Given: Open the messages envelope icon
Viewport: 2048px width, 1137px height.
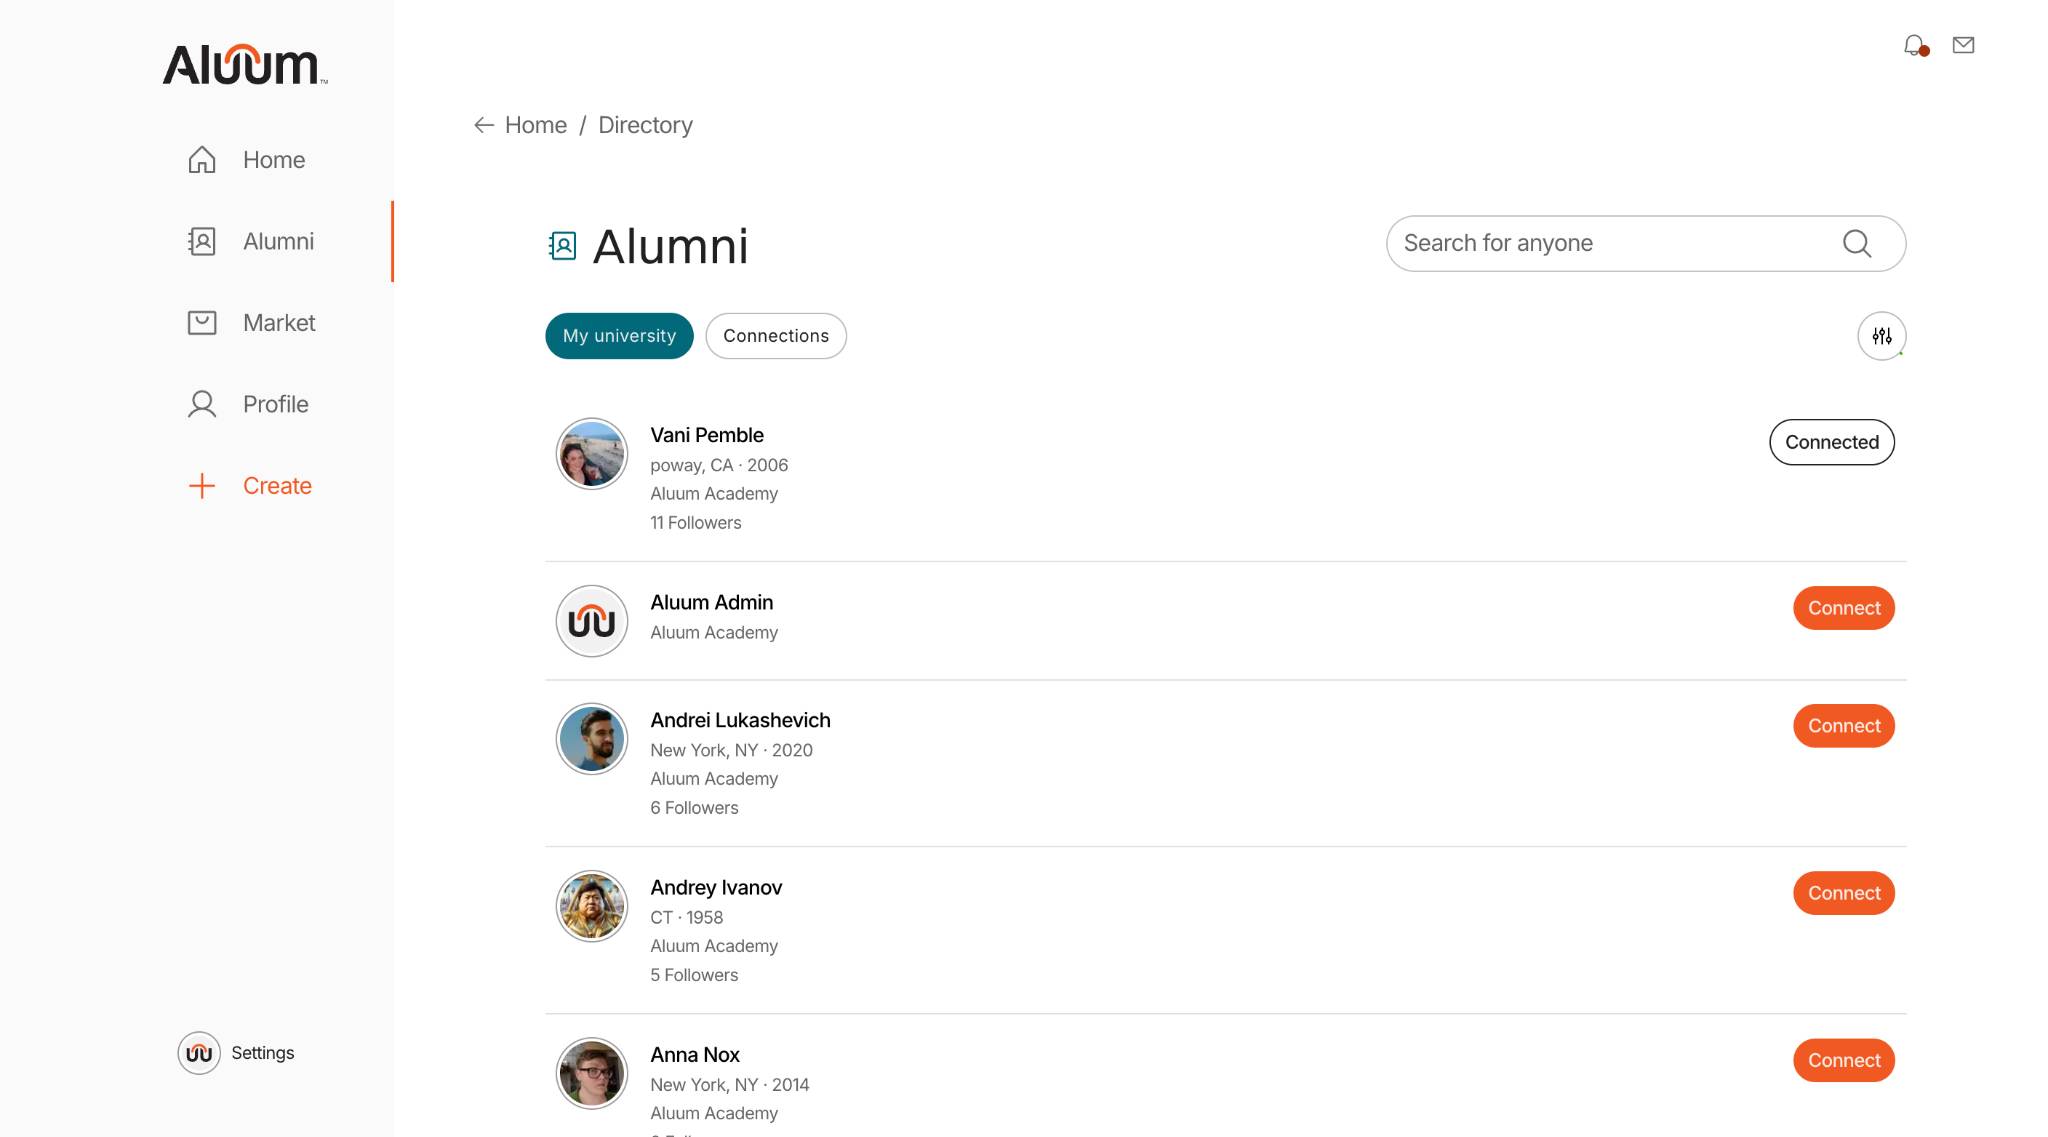Looking at the screenshot, I should pyautogui.click(x=1963, y=45).
